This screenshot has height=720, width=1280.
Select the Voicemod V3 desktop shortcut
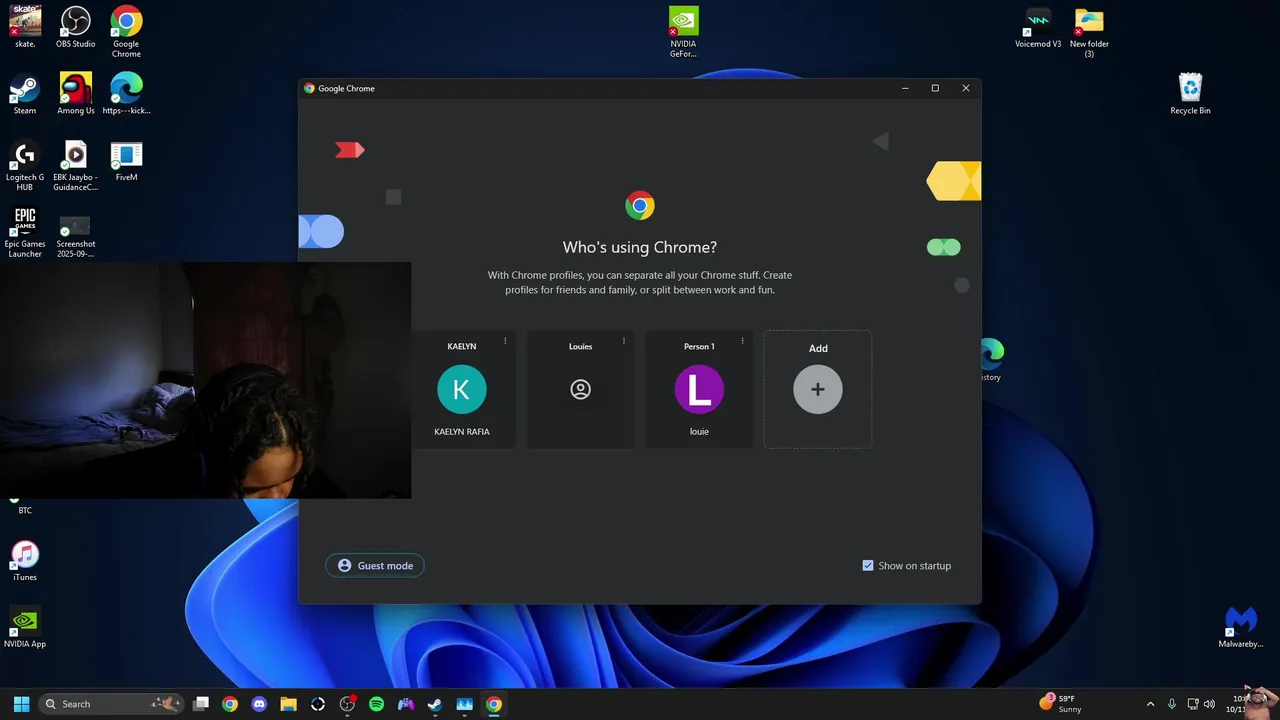click(x=1038, y=27)
